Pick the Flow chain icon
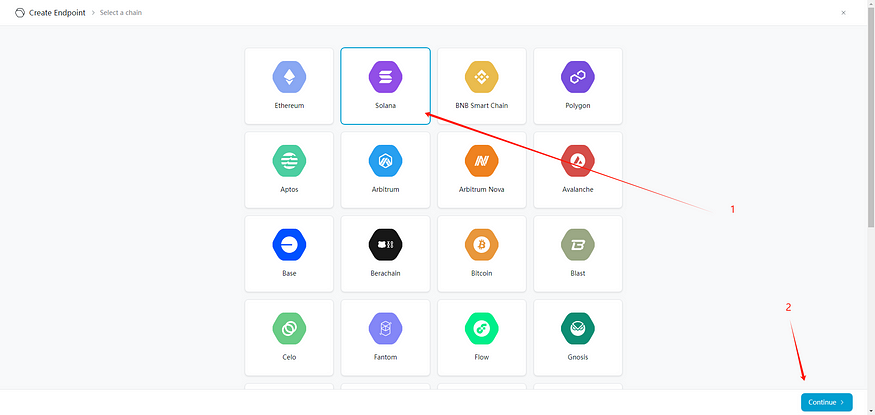 click(482, 329)
